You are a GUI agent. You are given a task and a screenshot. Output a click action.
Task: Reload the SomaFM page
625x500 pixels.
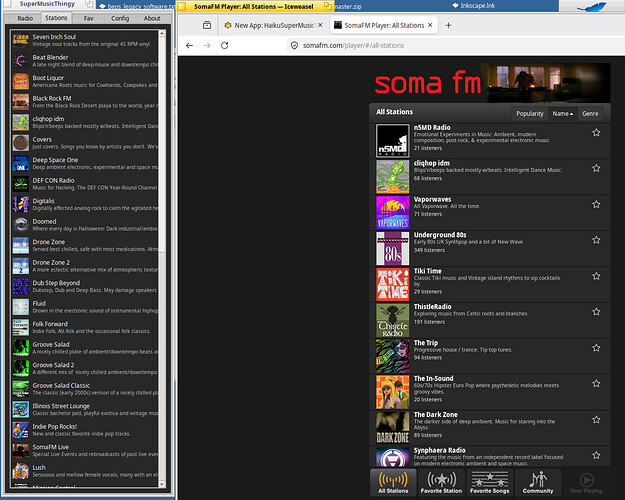point(224,45)
